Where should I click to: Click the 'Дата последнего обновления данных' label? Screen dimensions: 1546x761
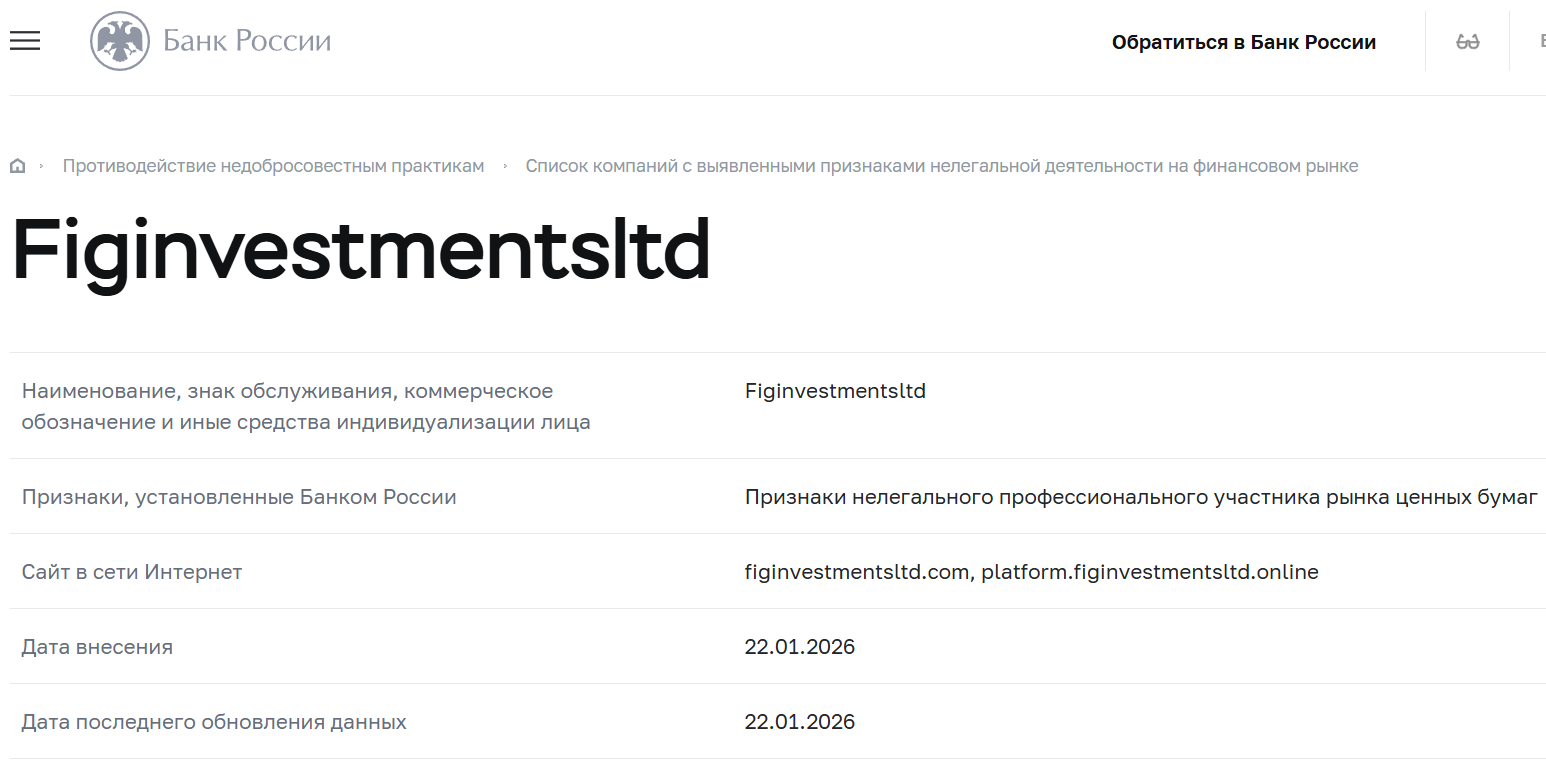pyautogui.click(x=213, y=721)
